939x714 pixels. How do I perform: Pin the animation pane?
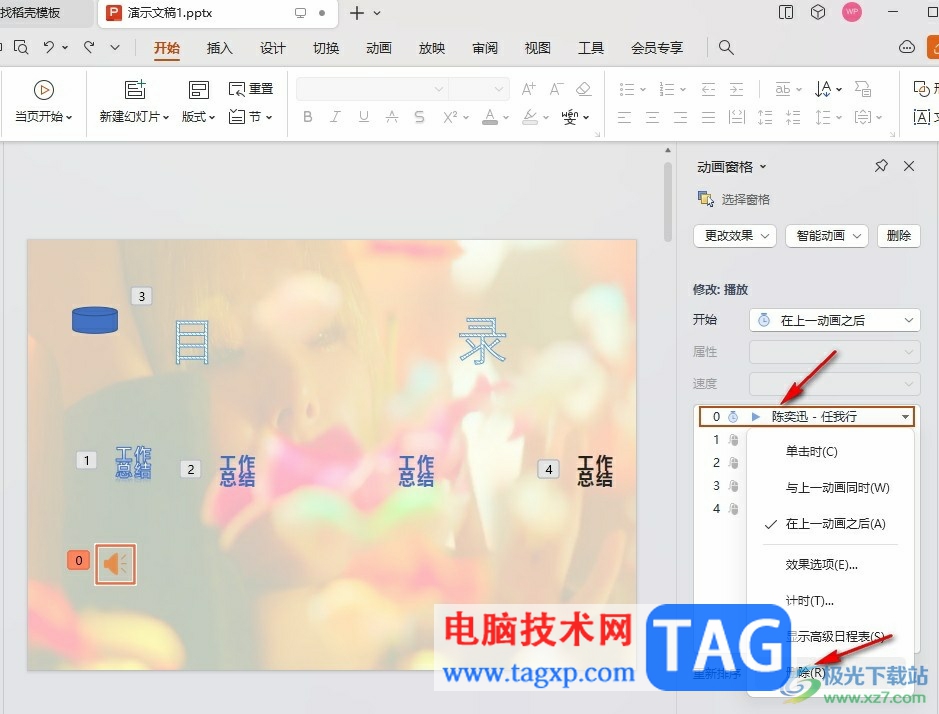pyautogui.click(x=881, y=166)
